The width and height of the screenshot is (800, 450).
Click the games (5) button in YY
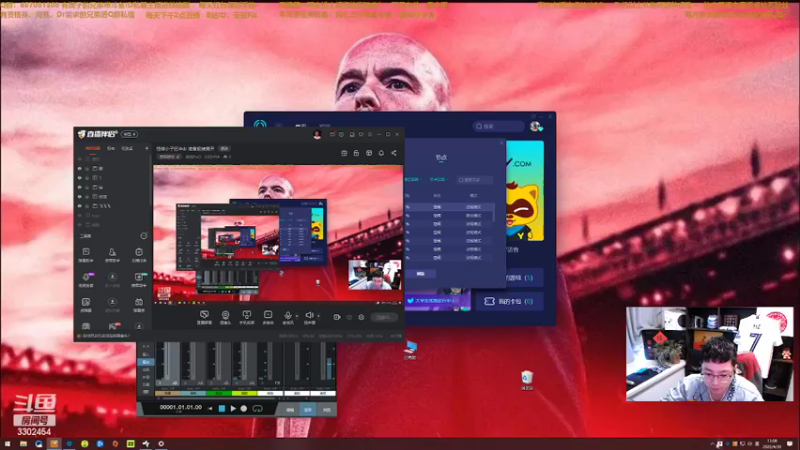coord(524,278)
